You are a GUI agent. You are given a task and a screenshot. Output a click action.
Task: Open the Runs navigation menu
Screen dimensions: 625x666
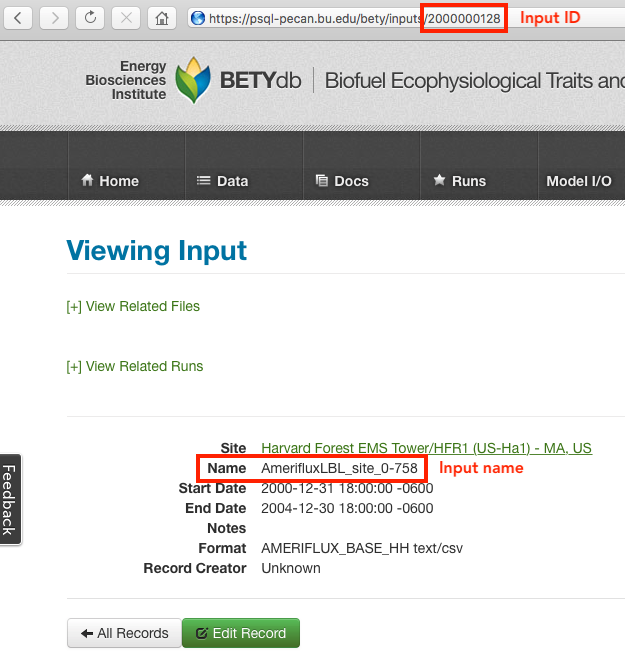[459, 181]
